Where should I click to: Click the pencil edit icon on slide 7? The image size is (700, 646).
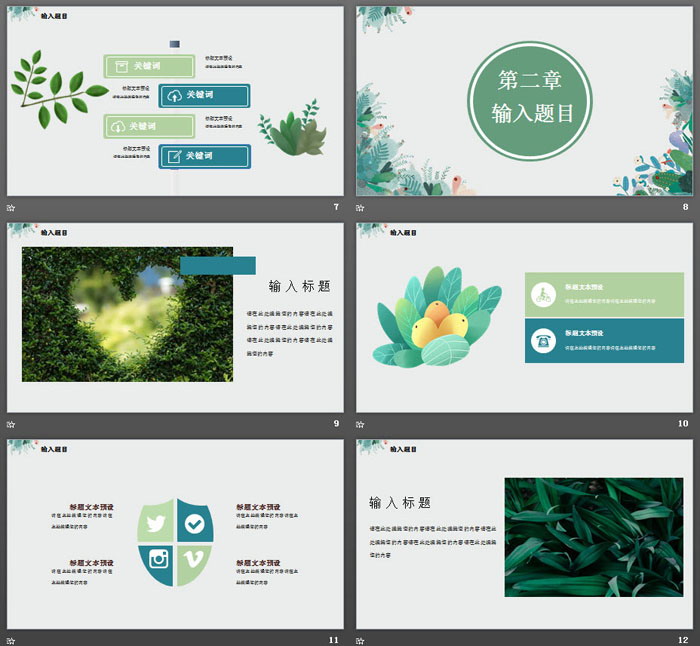[174, 156]
